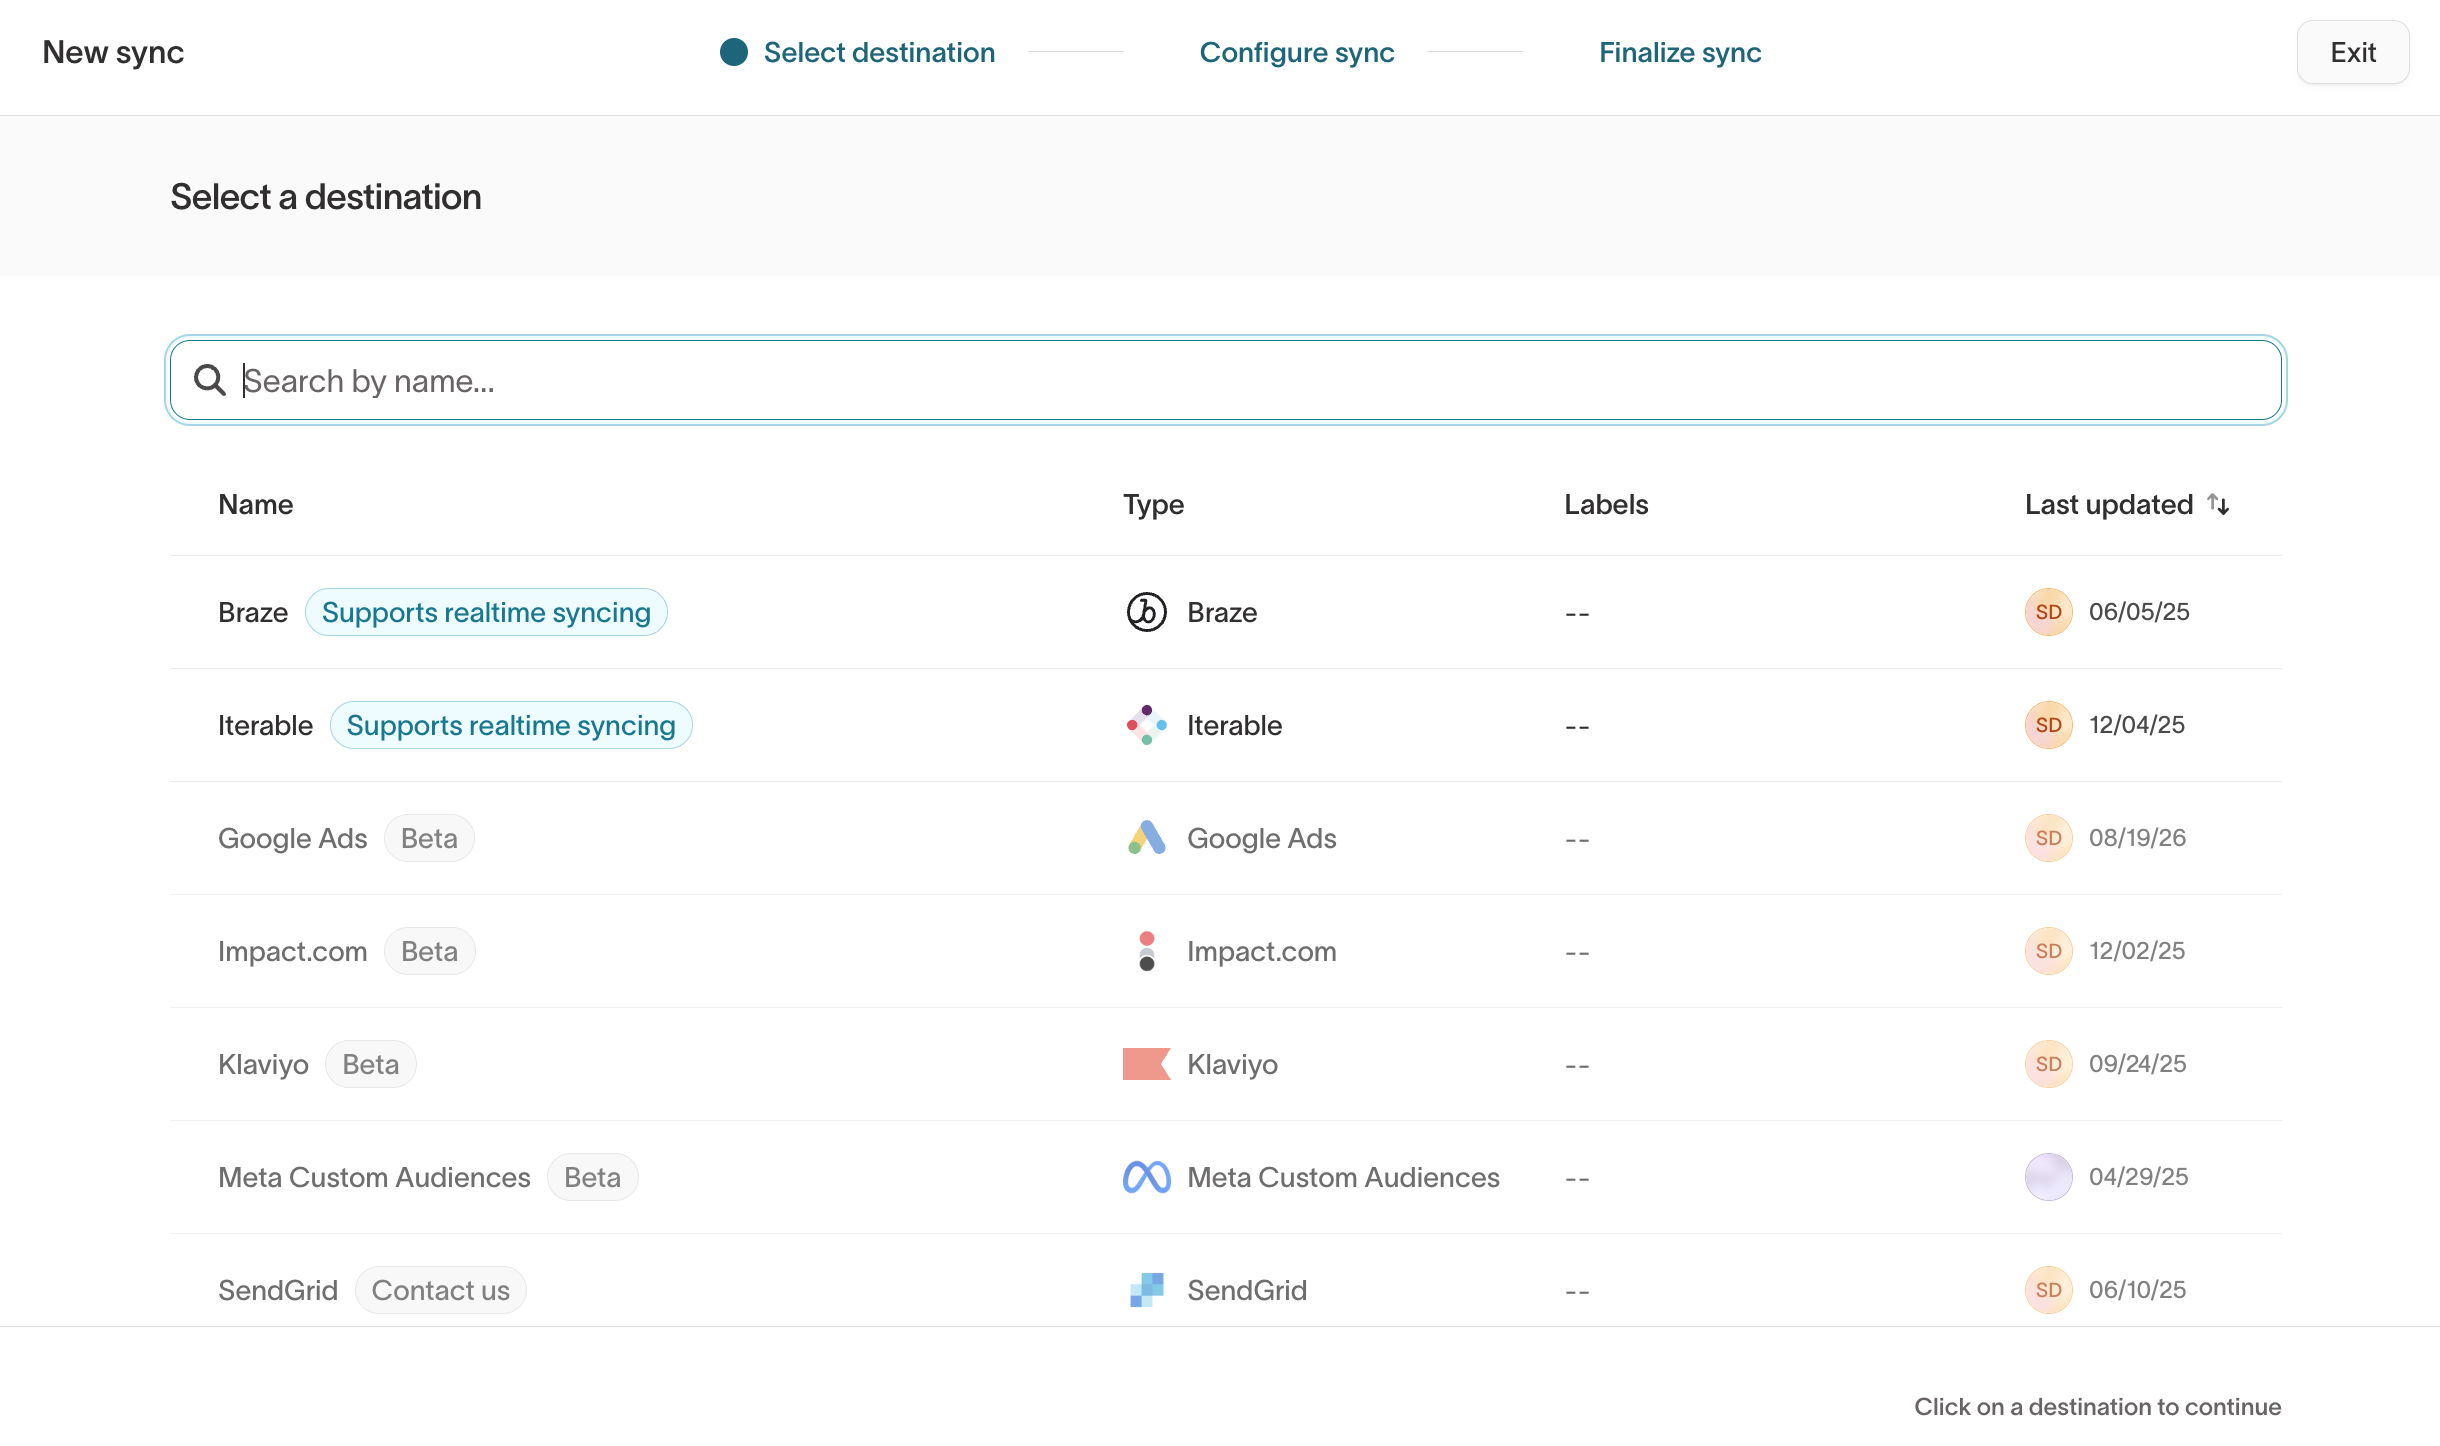Screen dimensions: 2440x1446
Task: Focus the Search by name field
Action: pos(1226,380)
